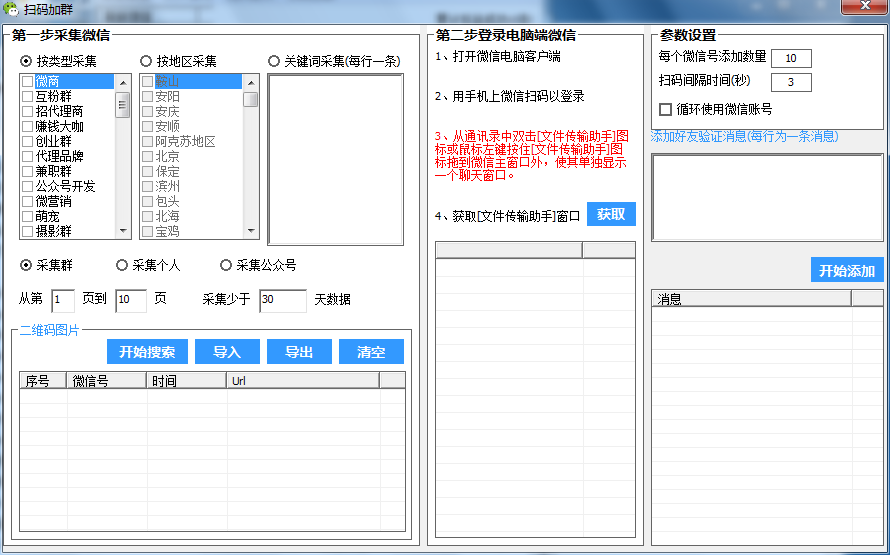
Task: Enable the 创业群 checkbox
Action: pos(27,141)
